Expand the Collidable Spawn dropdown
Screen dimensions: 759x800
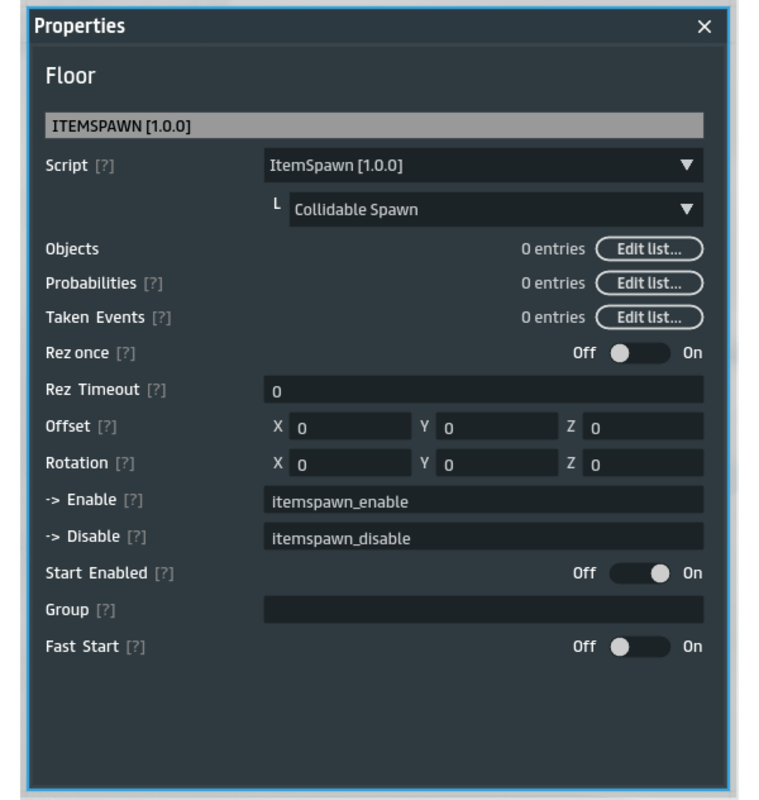click(495, 210)
